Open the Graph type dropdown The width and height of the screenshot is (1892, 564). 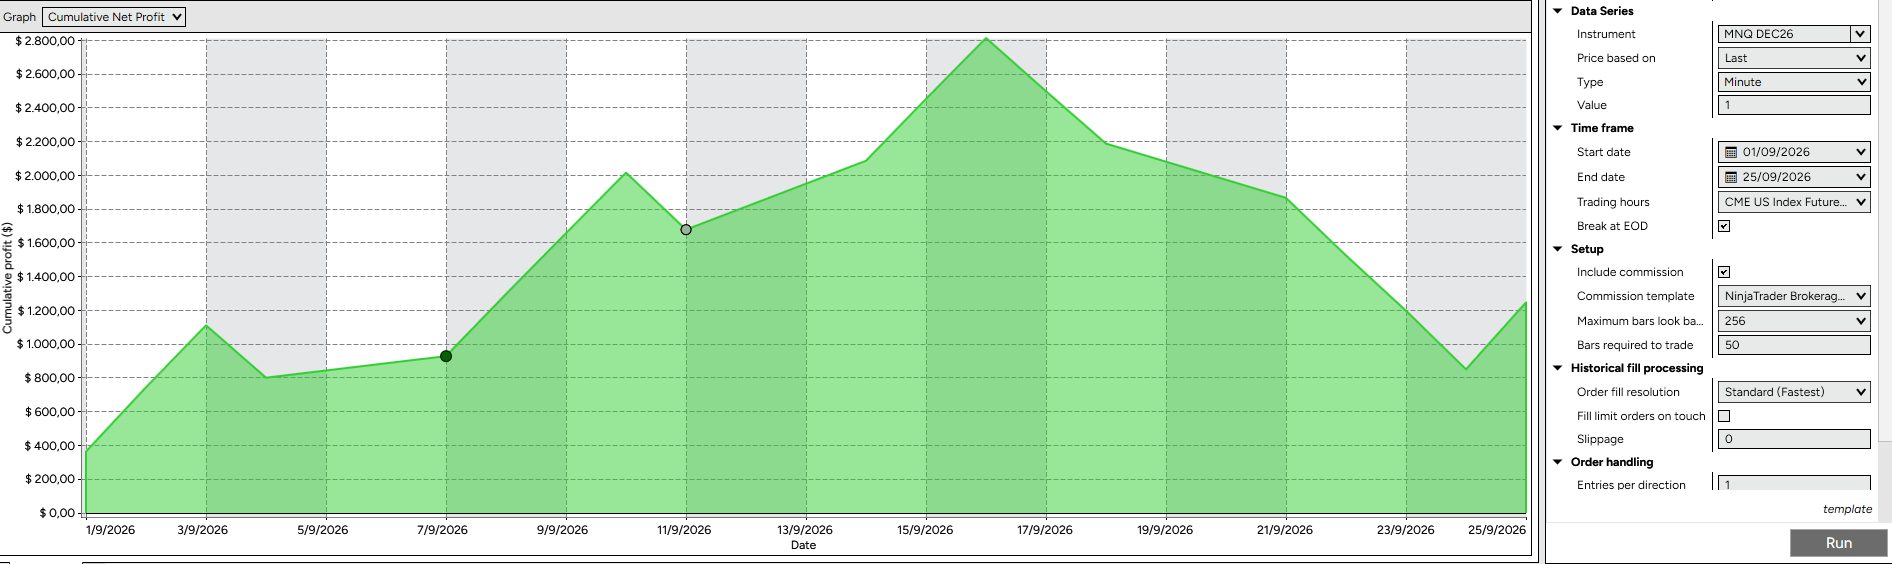[114, 17]
